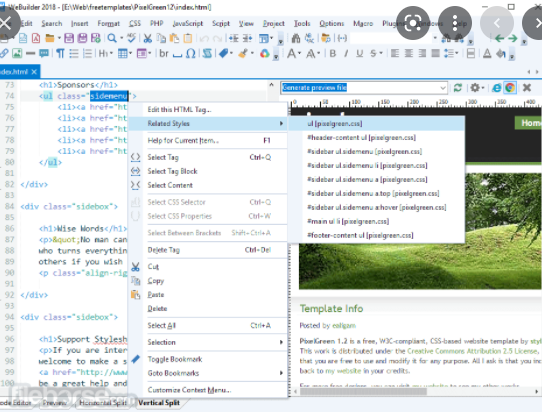Click the single Save diskette icon
The height and width of the screenshot is (412, 542).
pos(69,38)
